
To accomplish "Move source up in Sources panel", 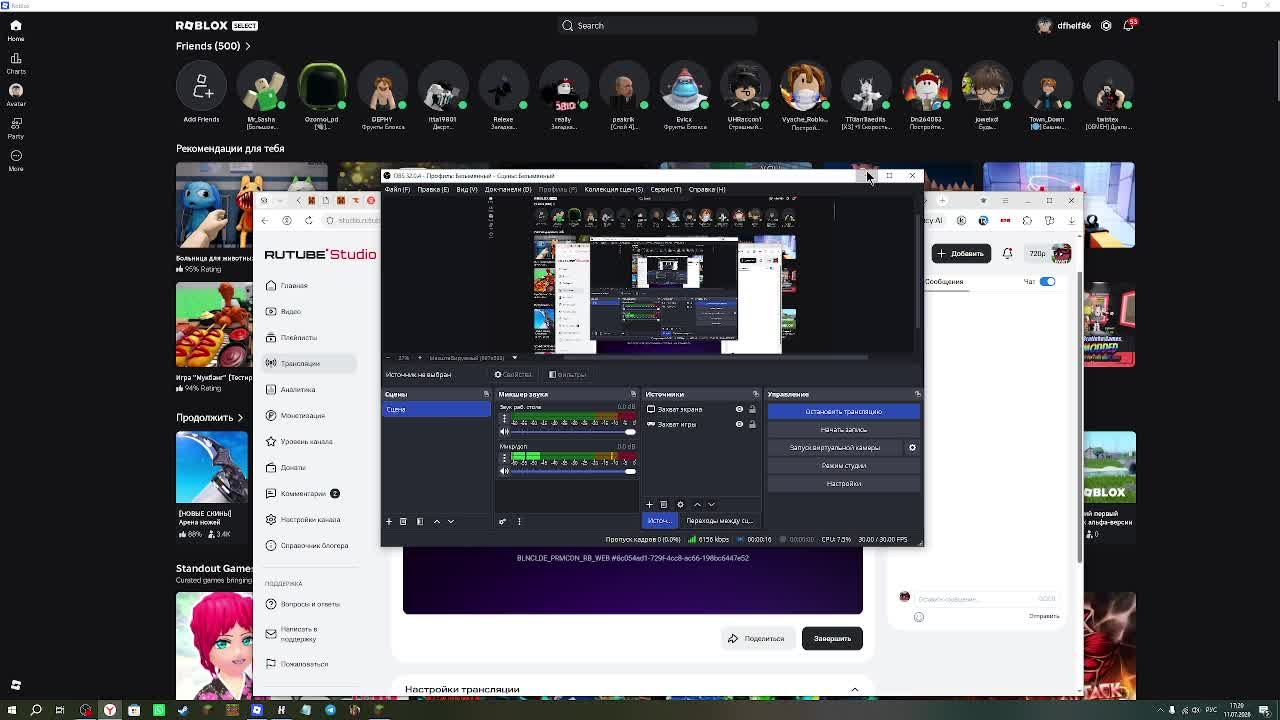I will pyautogui.click(x=697, y=504).
